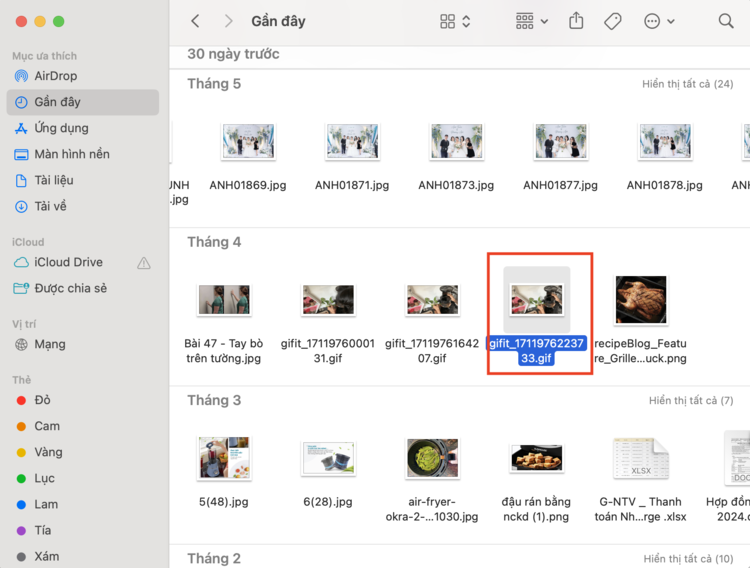Select the Đỏ red tag
The height and width of the screenshot is (568, 750).
click(83, 400)
